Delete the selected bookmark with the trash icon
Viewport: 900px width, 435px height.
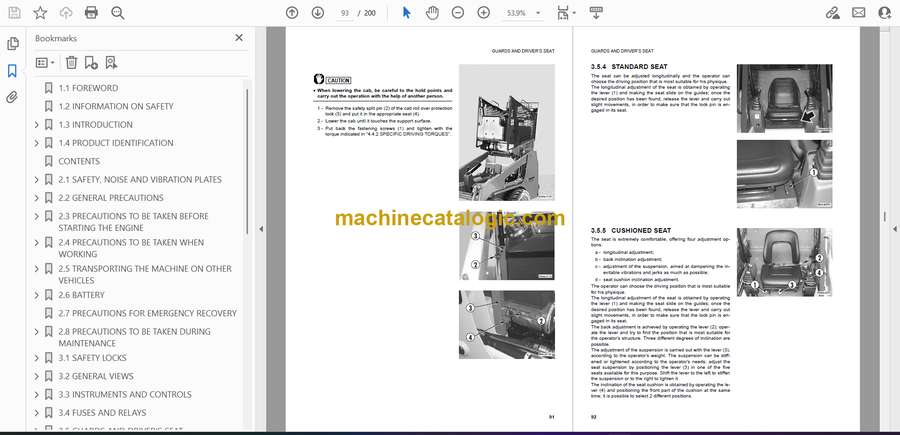pyautogui.click(x=71, y=62)
